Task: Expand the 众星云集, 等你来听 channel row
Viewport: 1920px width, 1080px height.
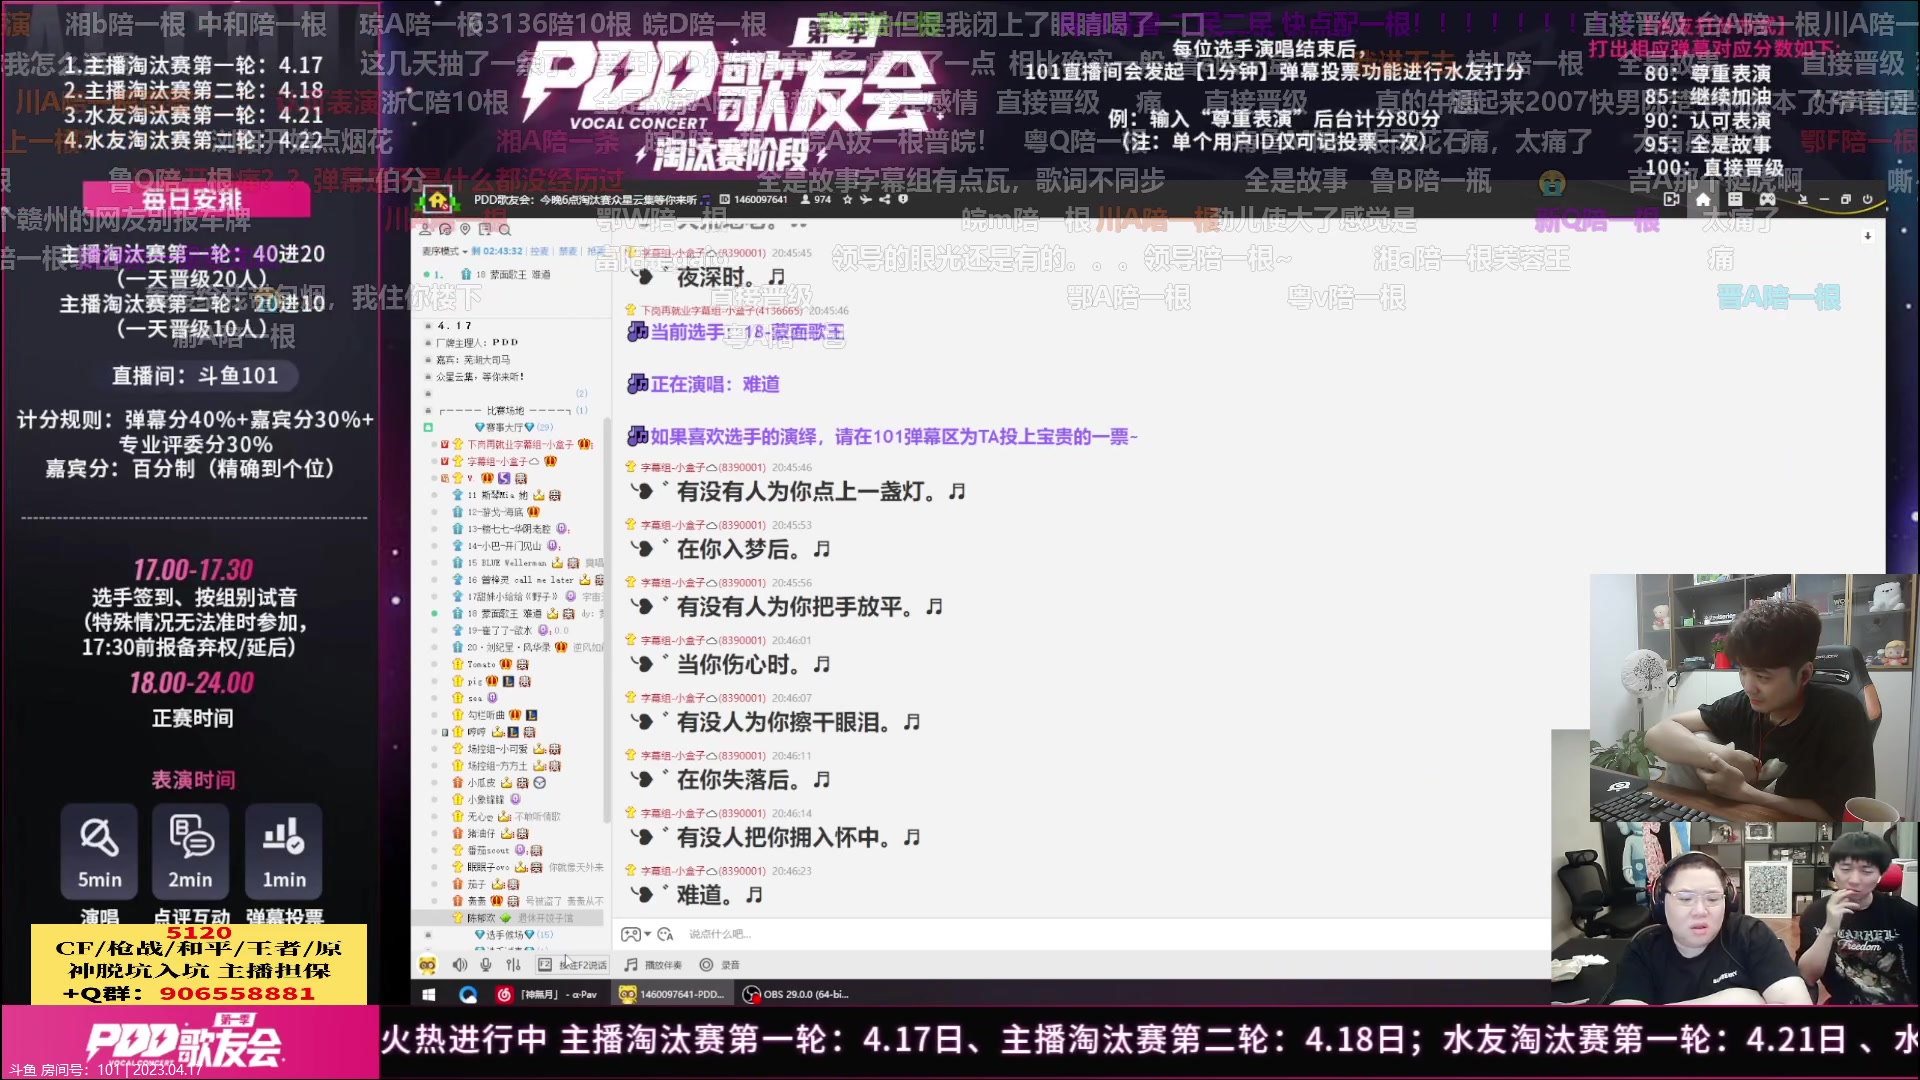Action: pyautogui.click(x=476, y=376)
